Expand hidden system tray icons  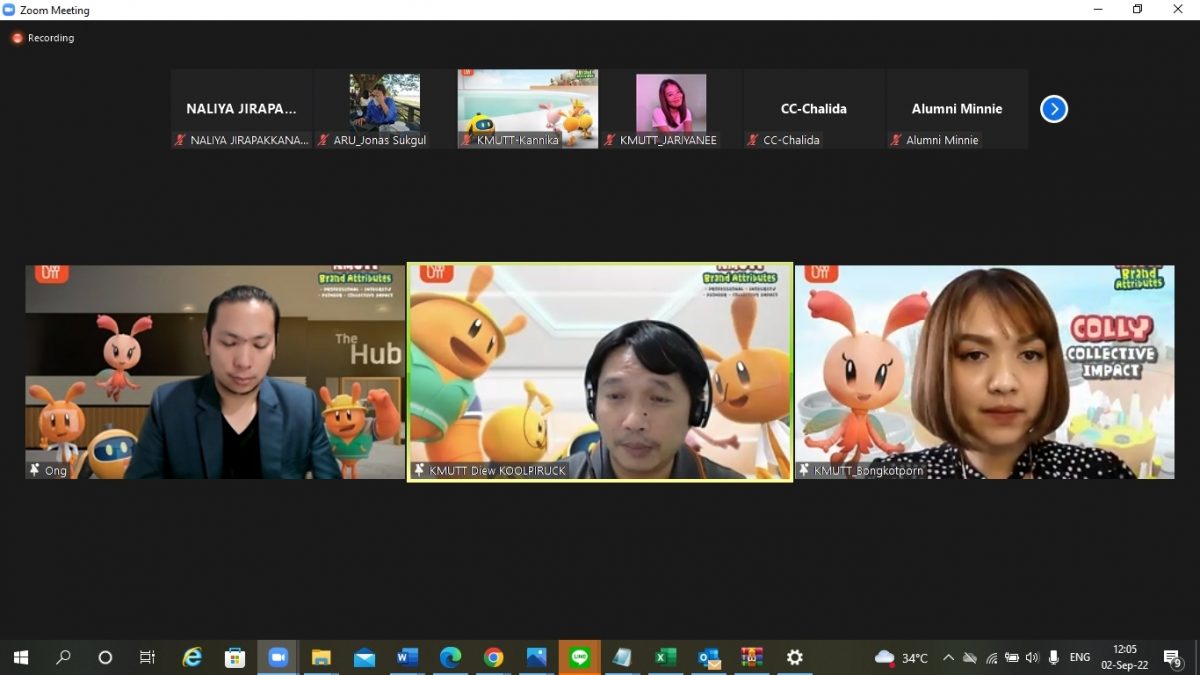pos(948,657)
